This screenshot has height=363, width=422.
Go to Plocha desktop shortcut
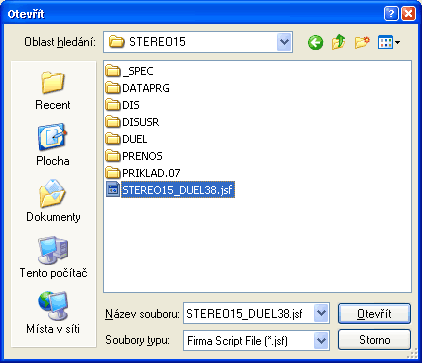click(x=53, y=145)
